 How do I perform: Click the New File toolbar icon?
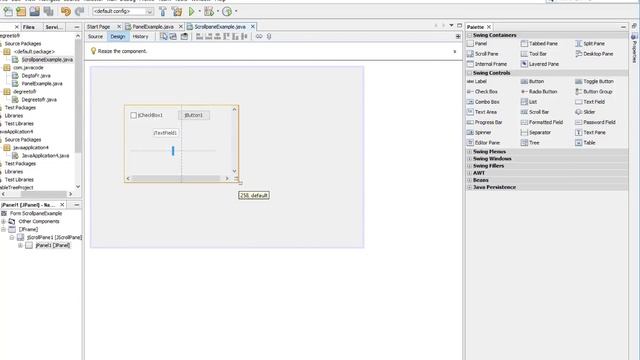(x=8, y=11)
